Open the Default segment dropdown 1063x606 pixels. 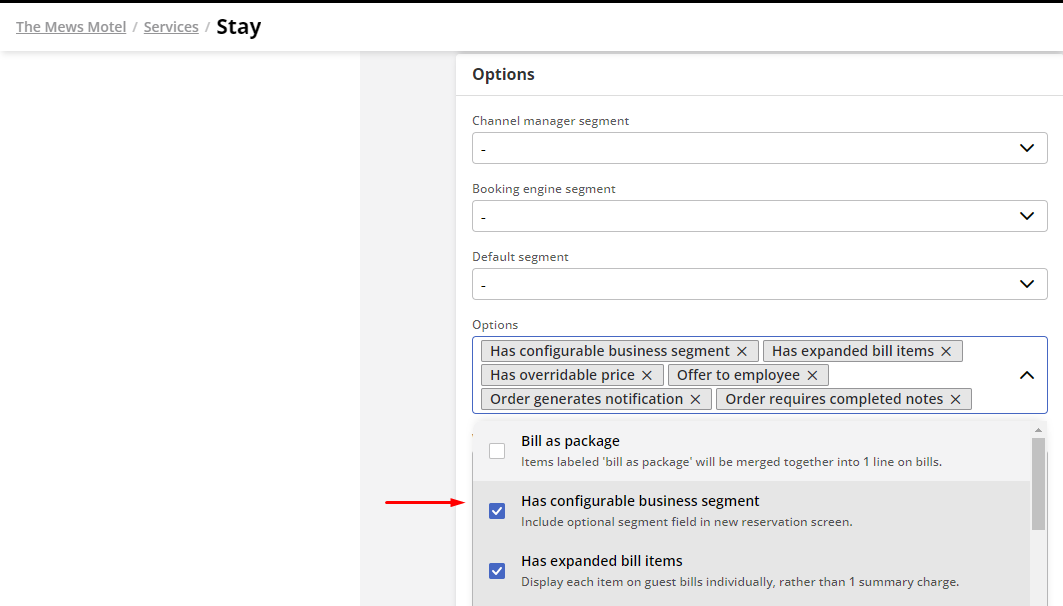tap(759, 283)
